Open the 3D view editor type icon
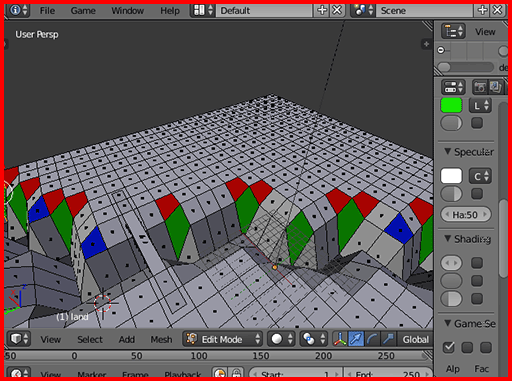Image resolution: width=512 pixels, height=381 pixels. (x=19, y=339)
